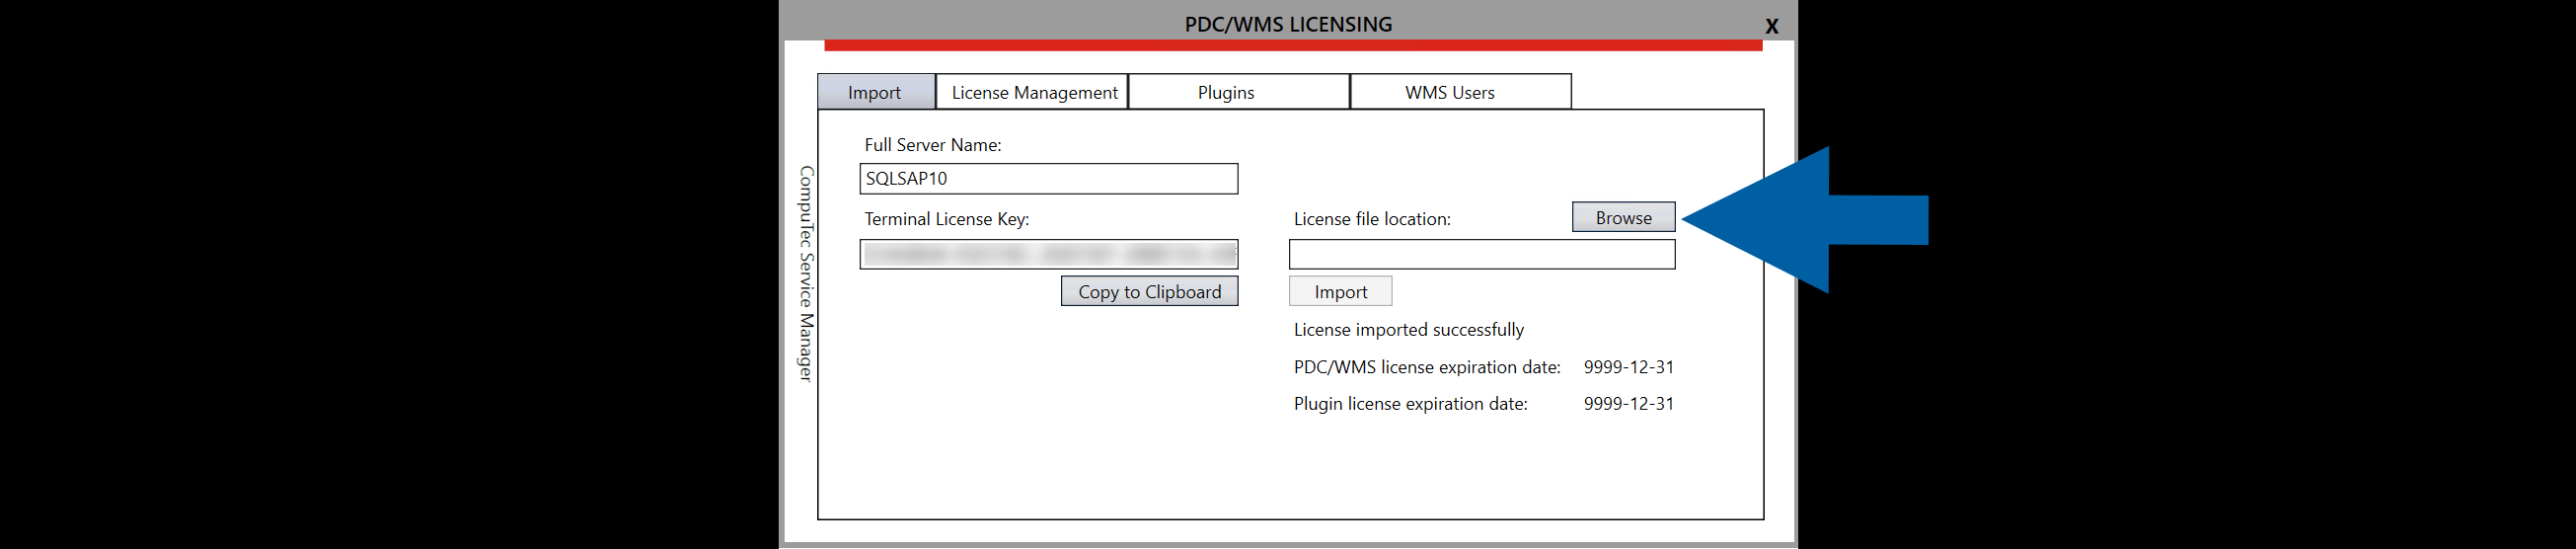Browse for a license file
Image resolution: width=2576 pixels, height=549 pixels.
pos(1623,217)
